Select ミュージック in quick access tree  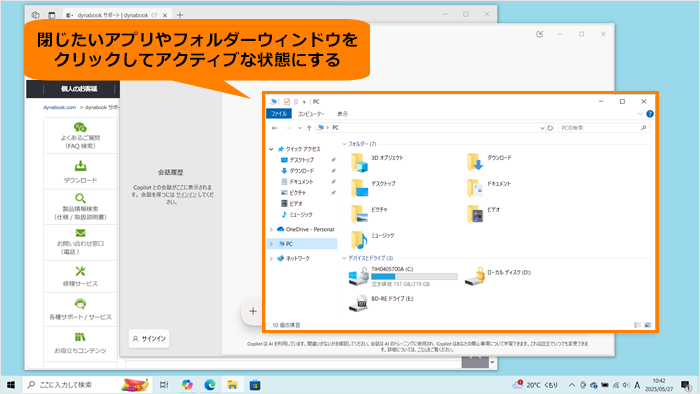point(296,215)
